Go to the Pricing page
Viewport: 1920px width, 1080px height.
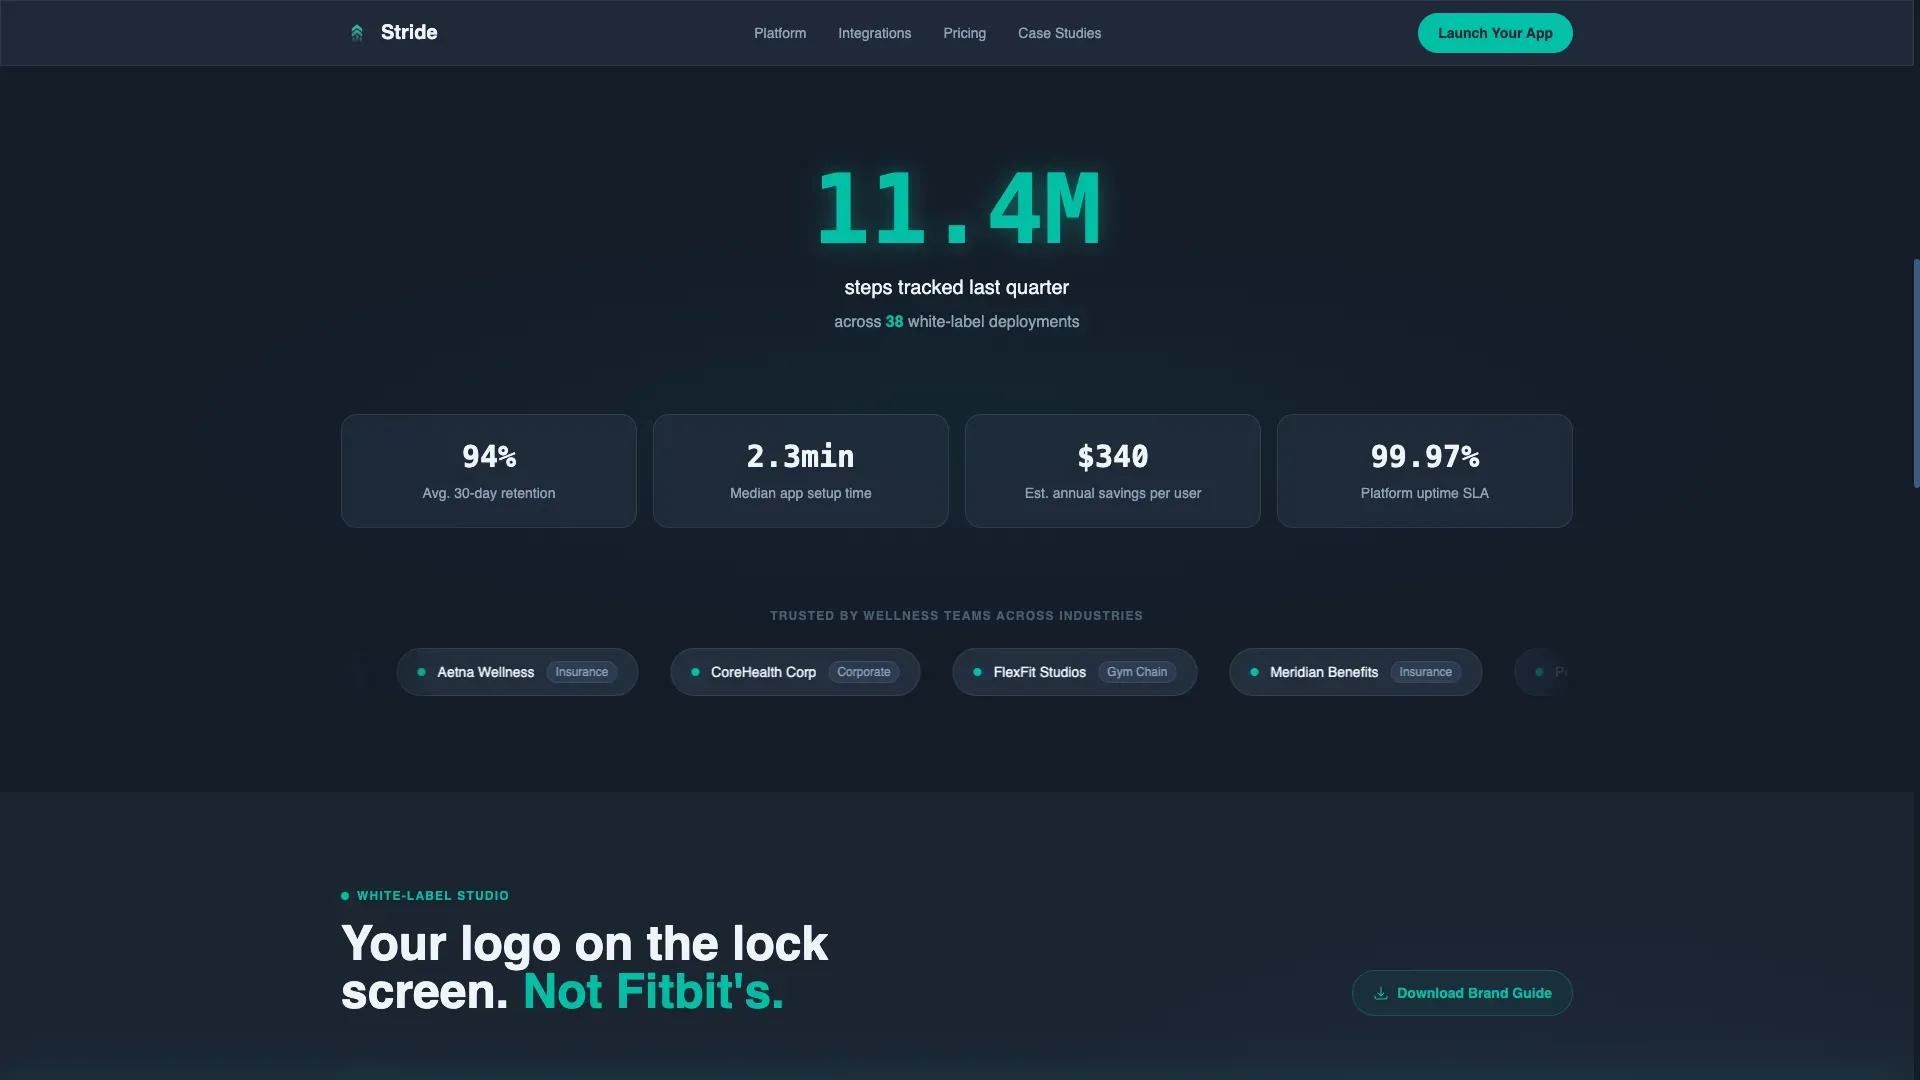[x=964, y=33]
